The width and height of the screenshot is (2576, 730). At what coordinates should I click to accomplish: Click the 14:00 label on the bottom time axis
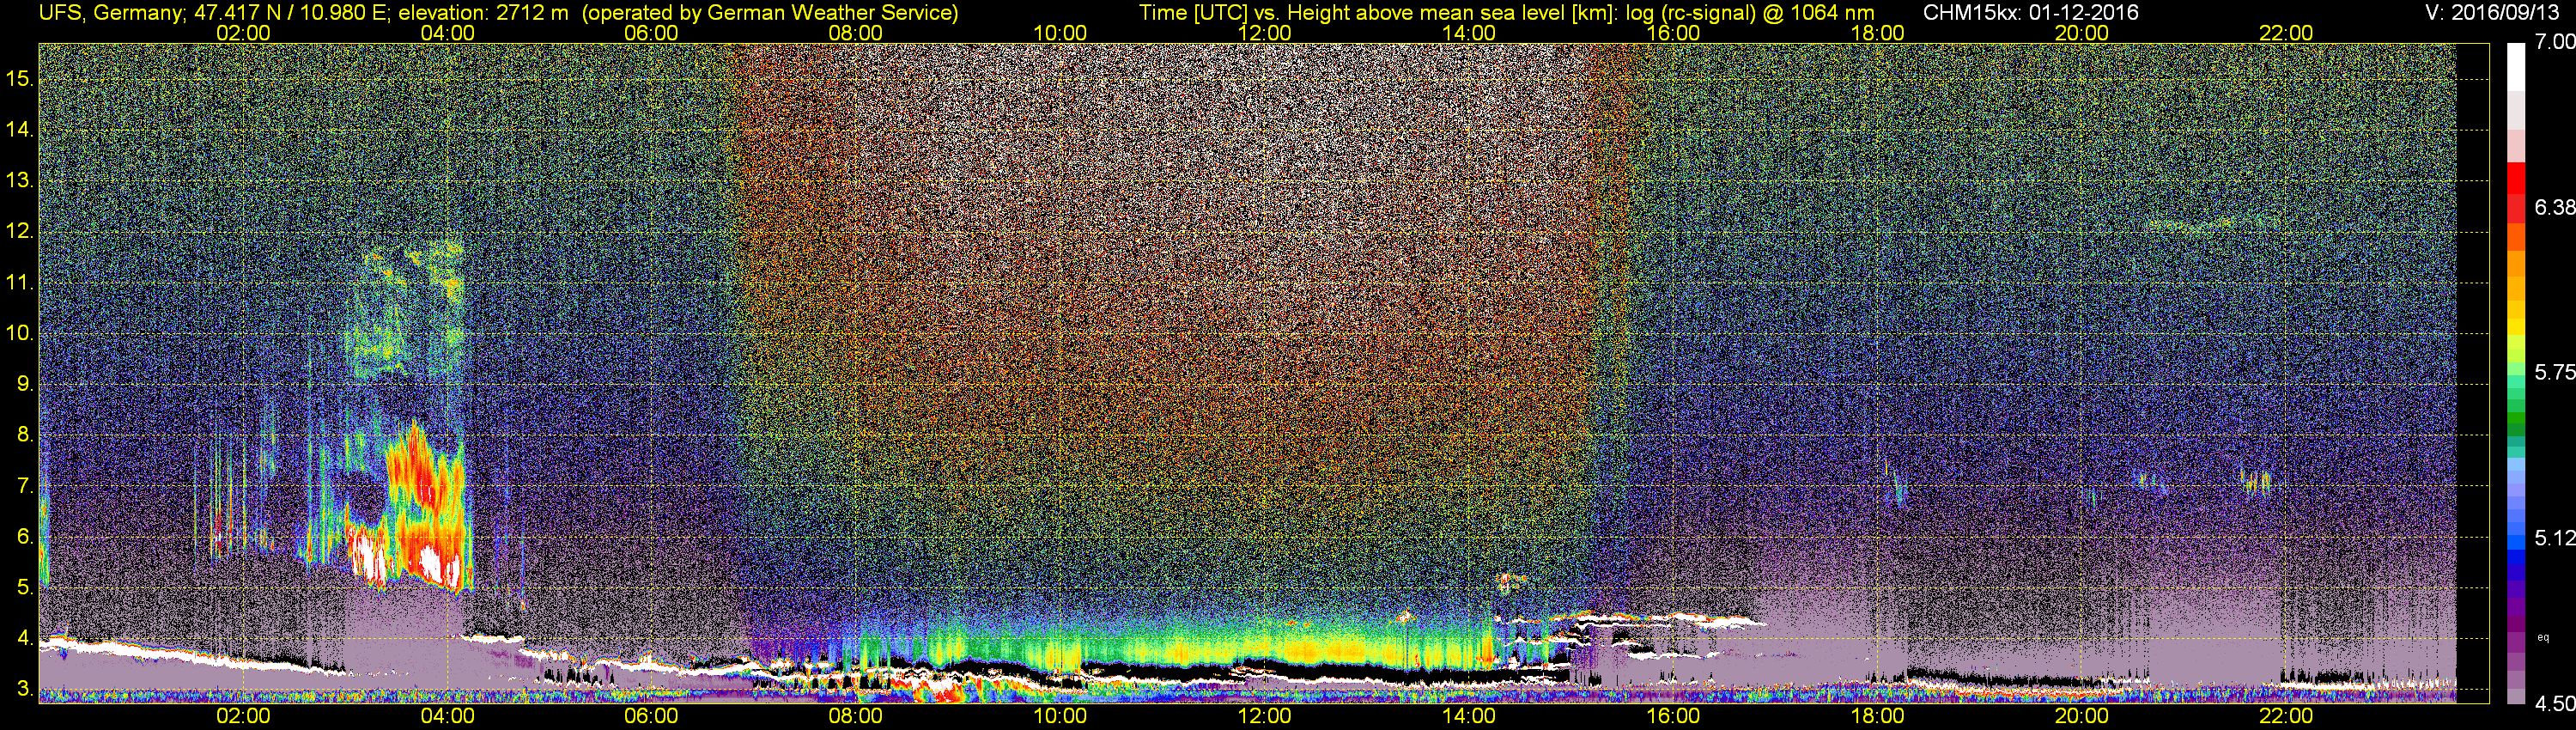pos(1469,717)
